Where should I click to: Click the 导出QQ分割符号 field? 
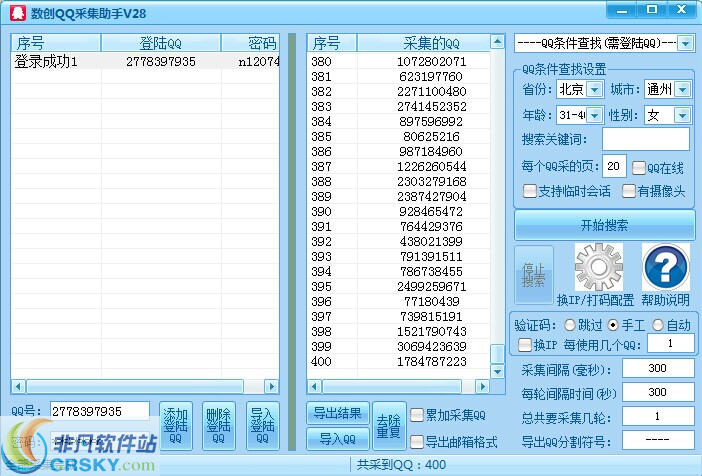point(658,440)
